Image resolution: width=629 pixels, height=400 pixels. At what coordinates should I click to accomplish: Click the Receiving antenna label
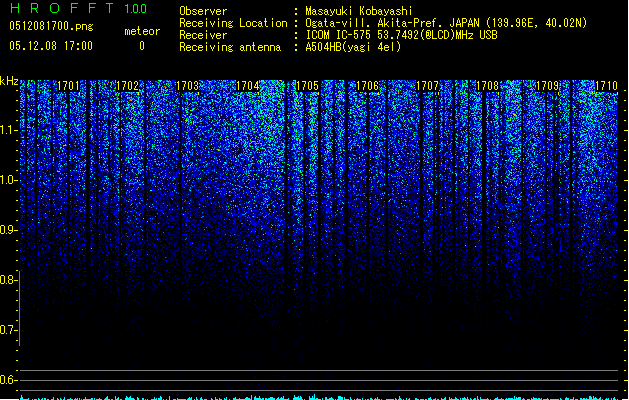(230, 47)
